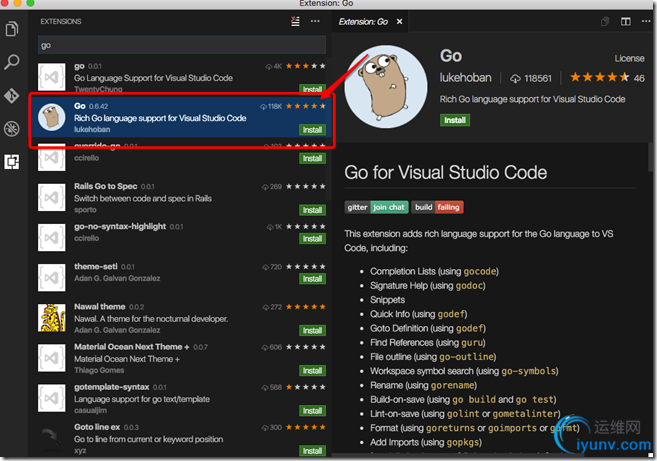Click the star rating of Goto line ex
657x461 pixels.
(306, 427)
